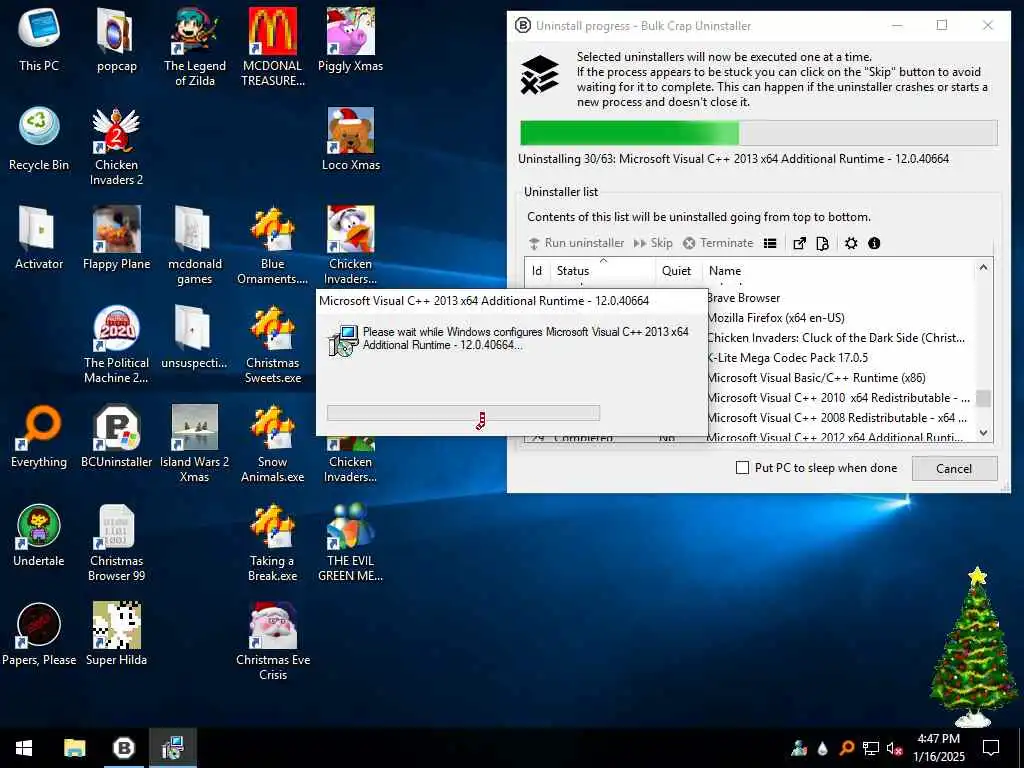Sort list by Id column header
Screen dimensions: 1024x768
pos(537,270)
